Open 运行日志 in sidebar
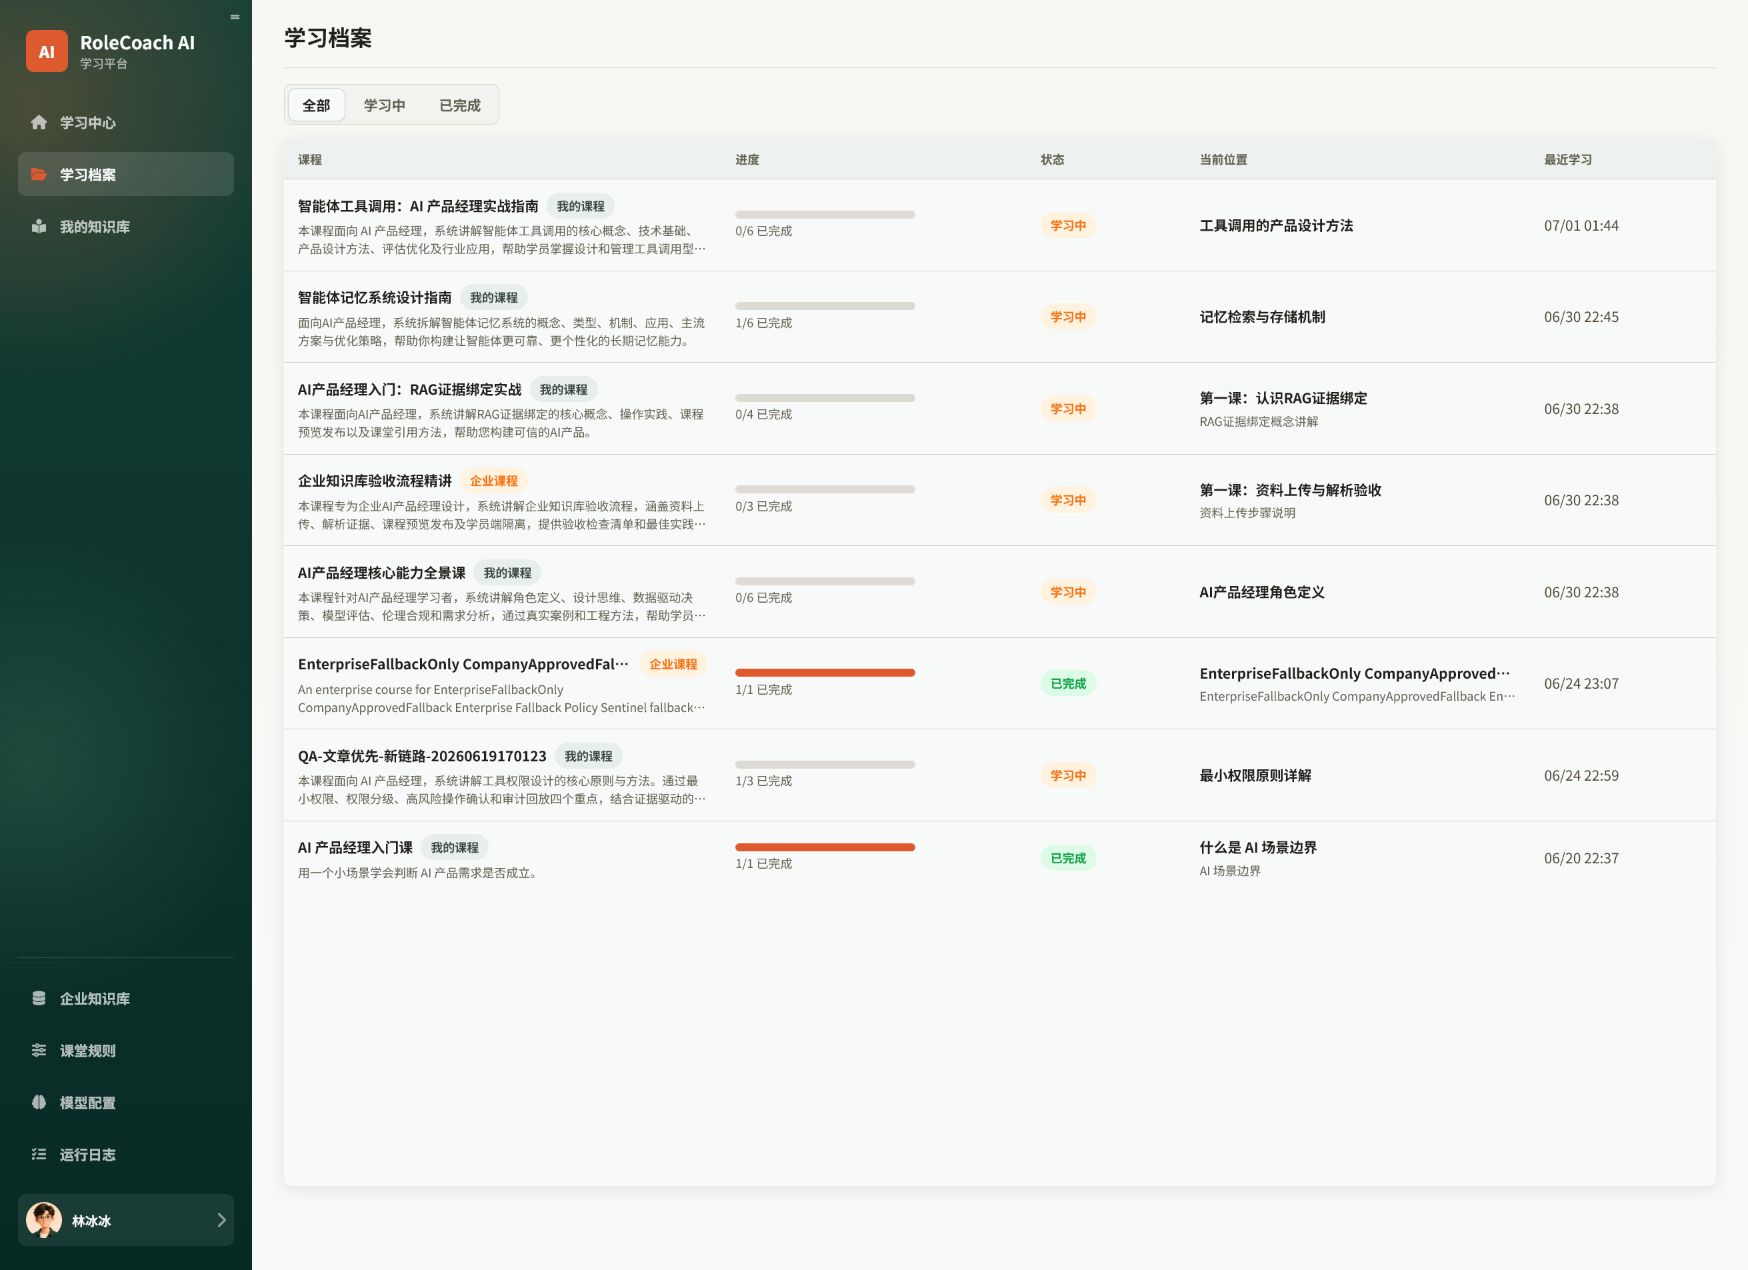The height and width of the screenshot is (1270, 1748). pyautogui.click(x=126, y=1154)
